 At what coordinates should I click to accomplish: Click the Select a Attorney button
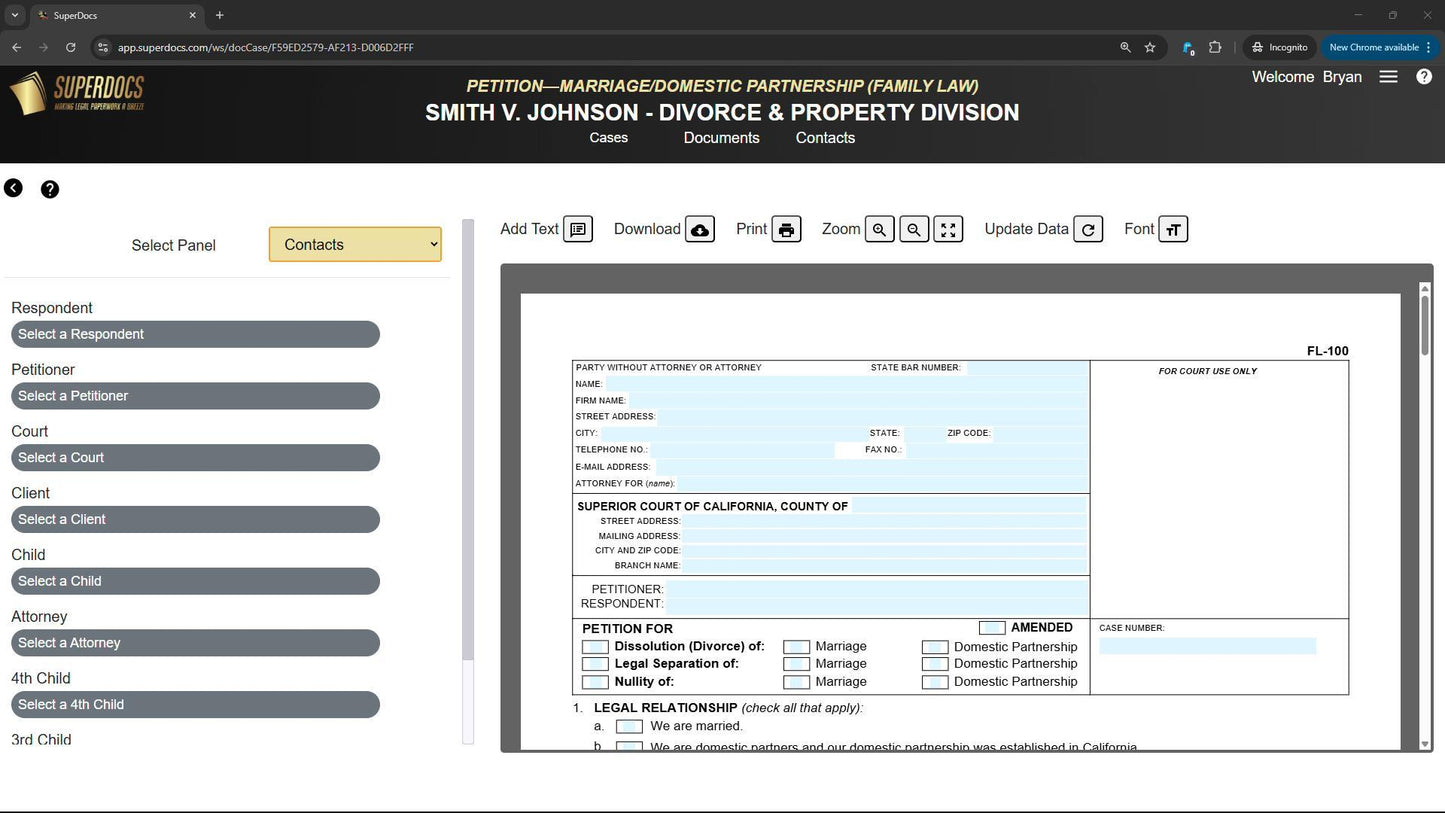195,643
